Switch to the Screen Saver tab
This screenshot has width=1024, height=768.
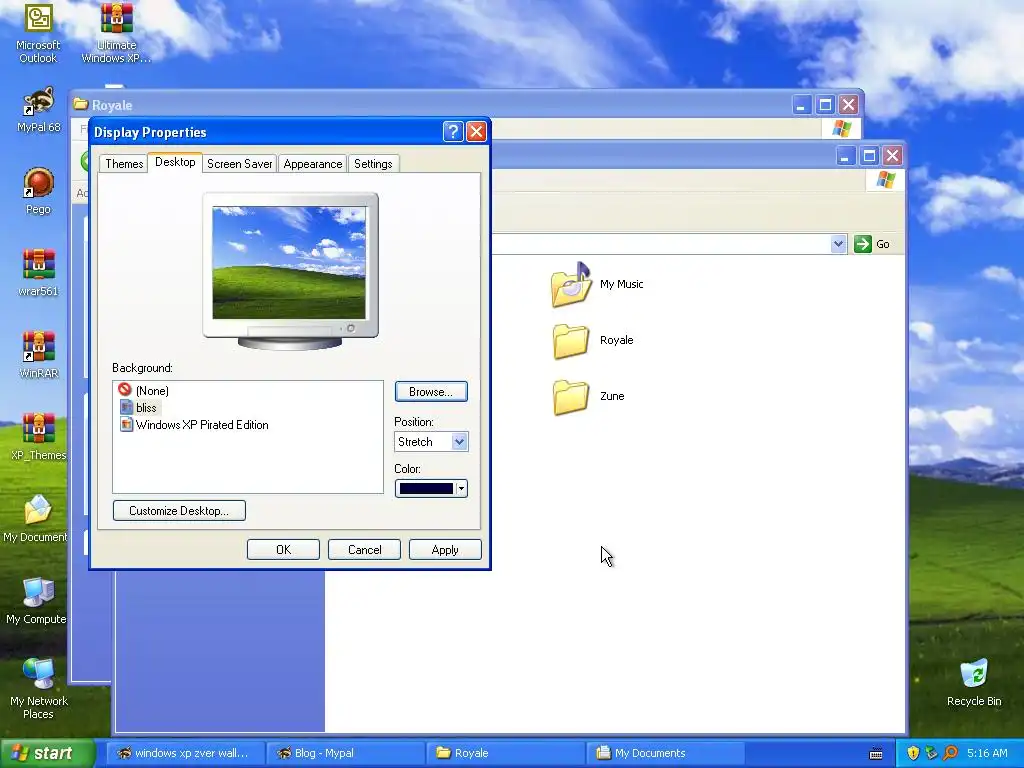(240, 164)
